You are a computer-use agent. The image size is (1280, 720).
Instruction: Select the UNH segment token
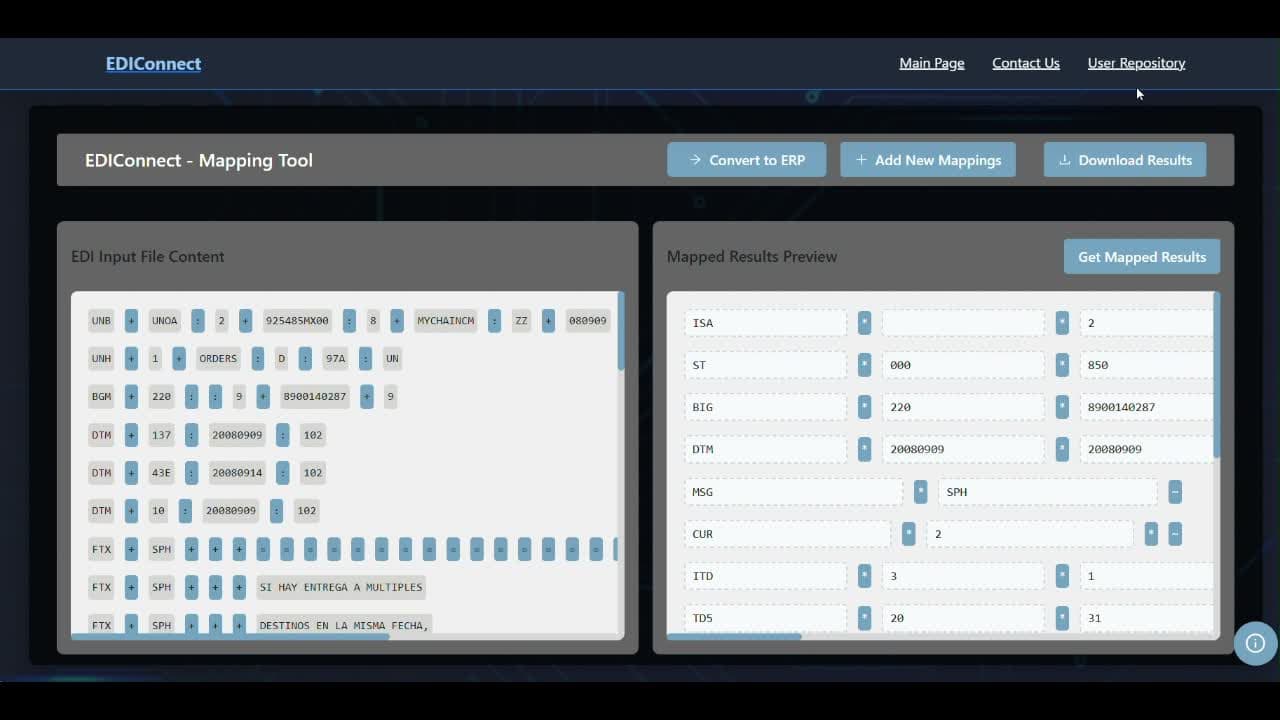coord(101,359)
